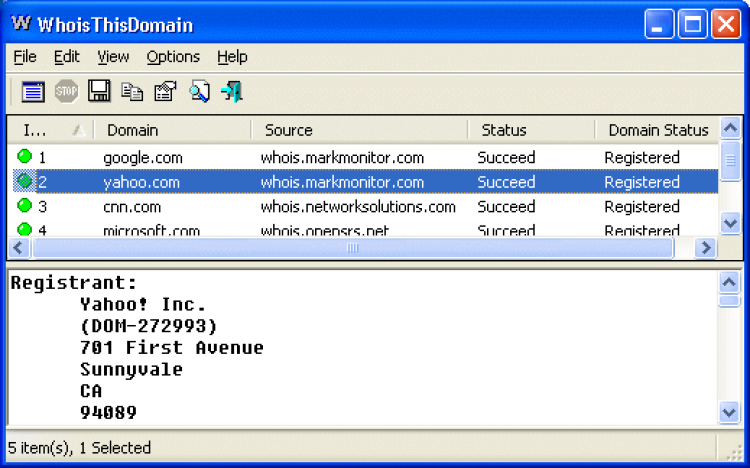The height and width of the screenshot is (468, 750).
Task: Select the yahoo.com domain cell
Action: 141,182
